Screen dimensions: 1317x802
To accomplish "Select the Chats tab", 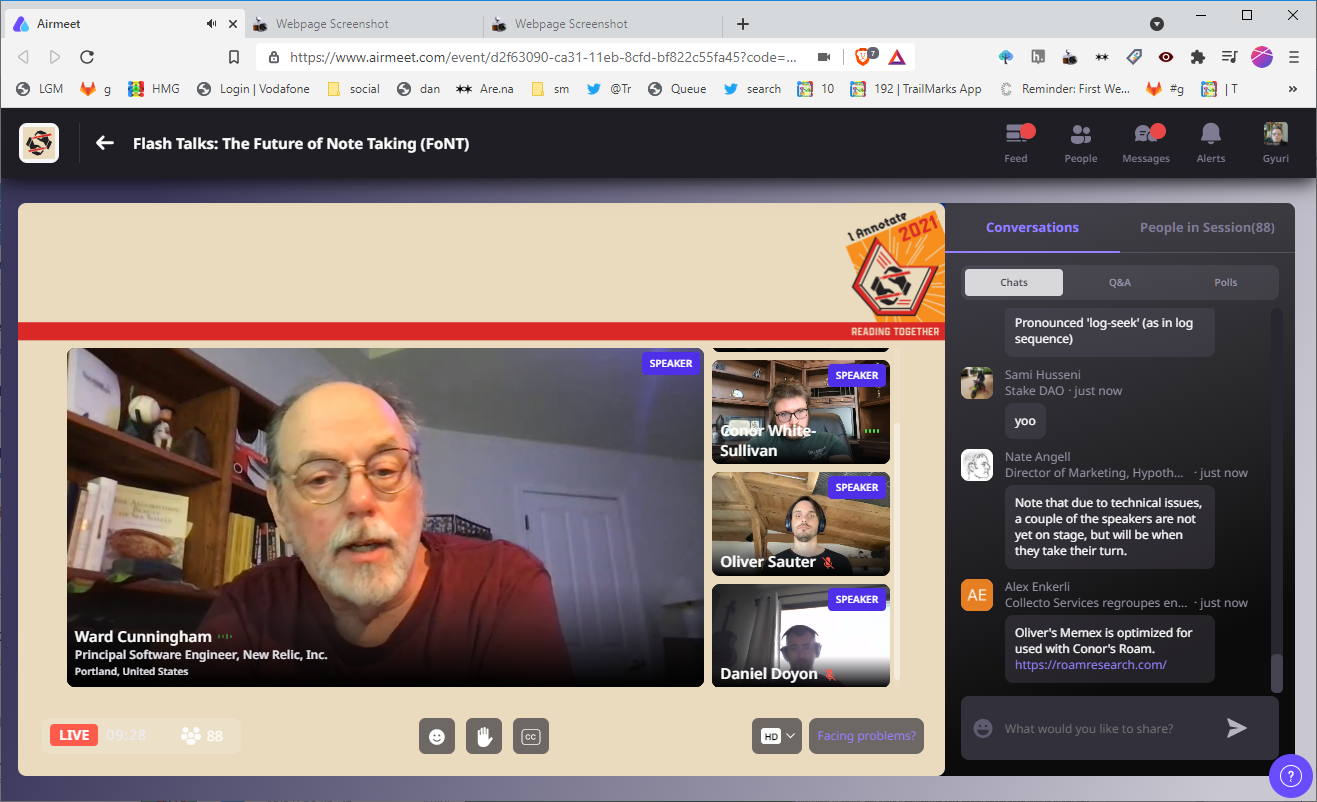I will (1014, 282).
